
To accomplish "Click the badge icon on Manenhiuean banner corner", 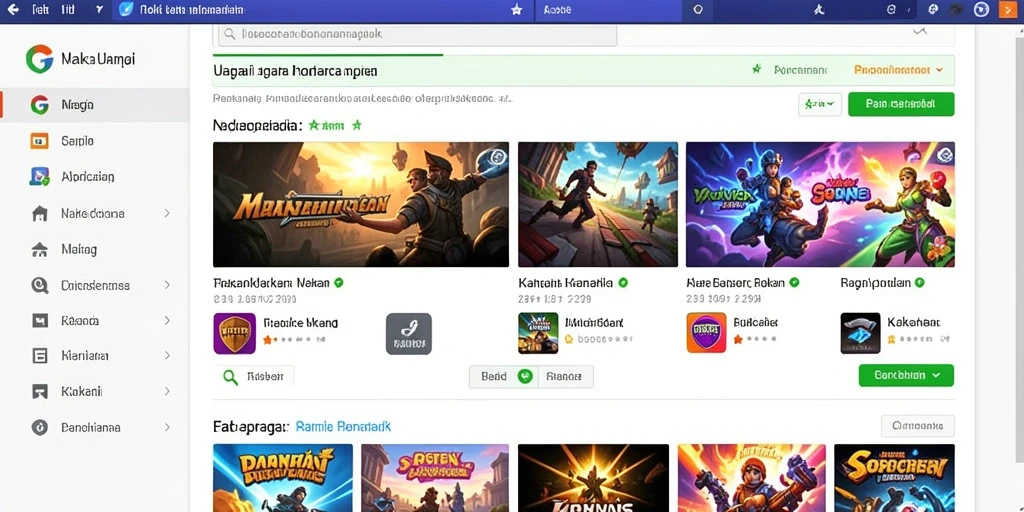I will point(496,157).
